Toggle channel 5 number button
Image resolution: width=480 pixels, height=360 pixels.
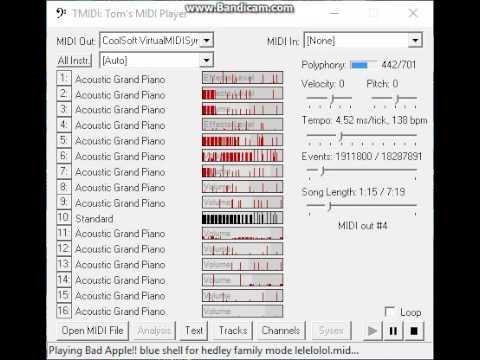(64, 140)
